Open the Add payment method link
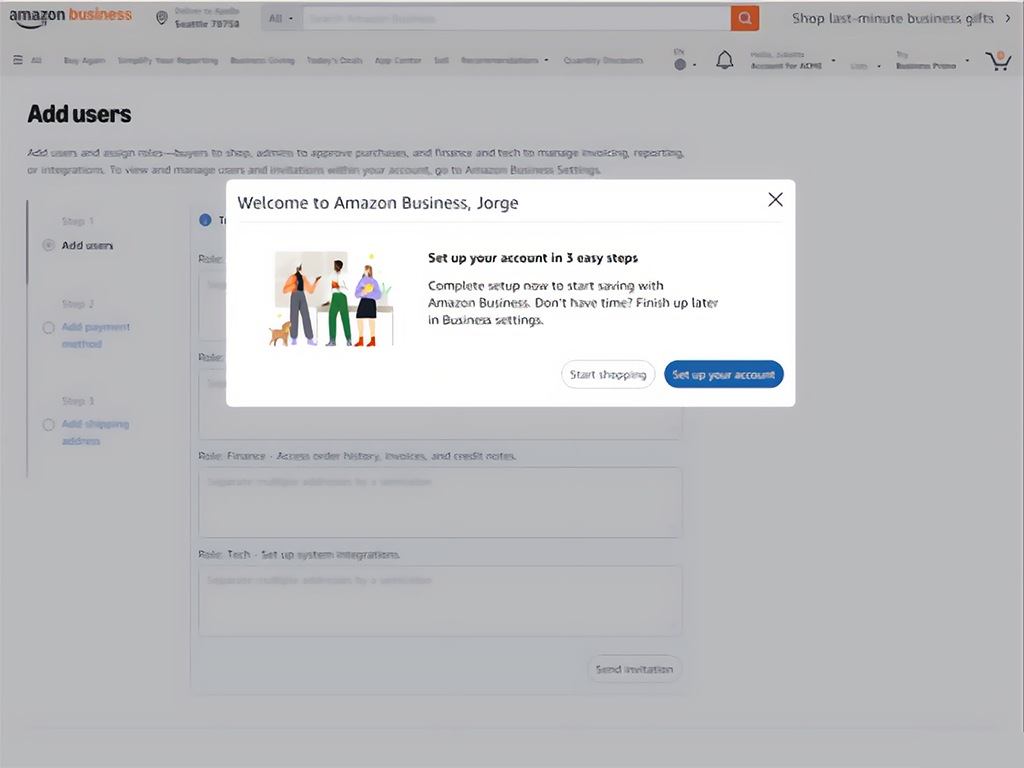1024x768 pixels. tap(95, 335)
